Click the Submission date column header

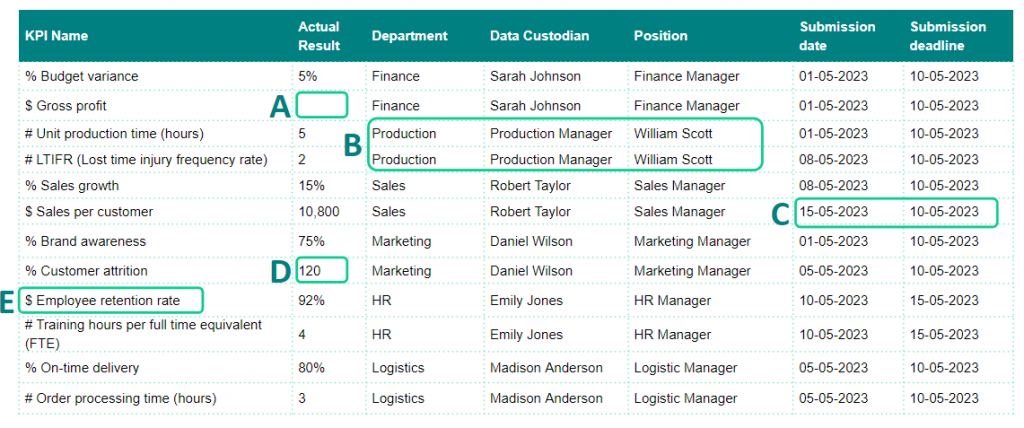[x=837, y=36]
